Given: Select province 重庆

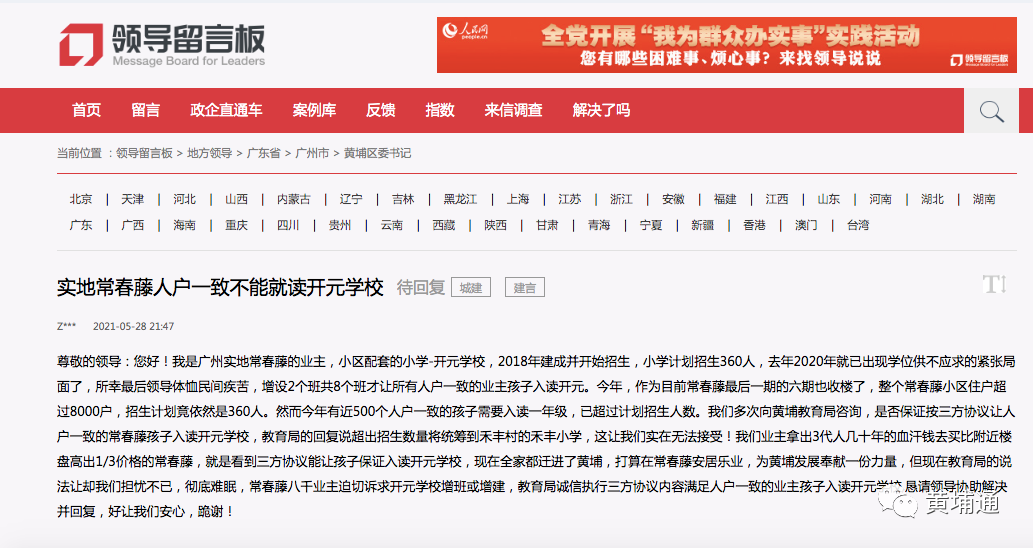Looking at the screenshot, I should click(237, 225).
